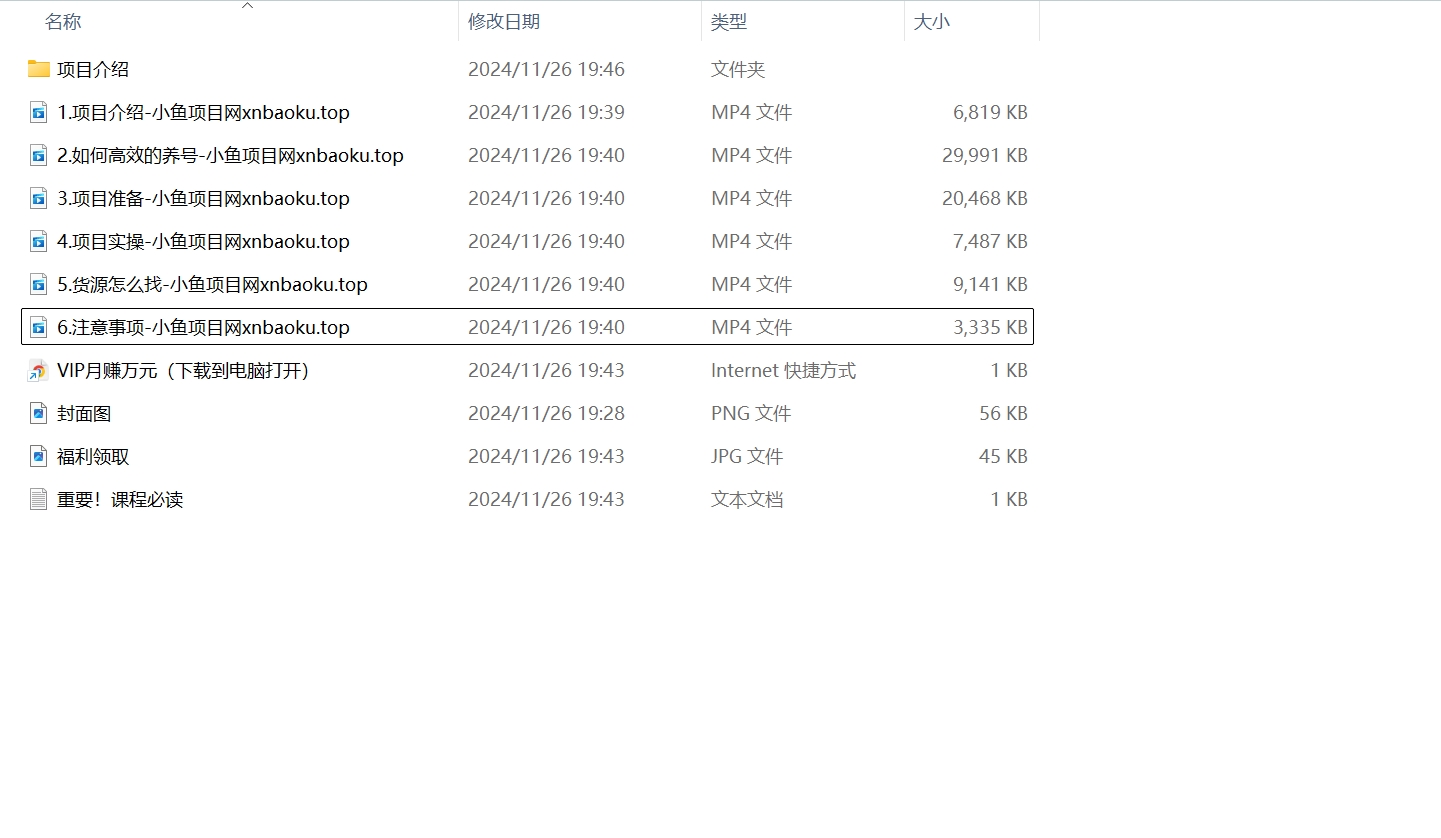This screenshot has width=1441, height=838.
Task: Click the MP4 icon beside 1.项目介绍
Action: pos(37,112)
